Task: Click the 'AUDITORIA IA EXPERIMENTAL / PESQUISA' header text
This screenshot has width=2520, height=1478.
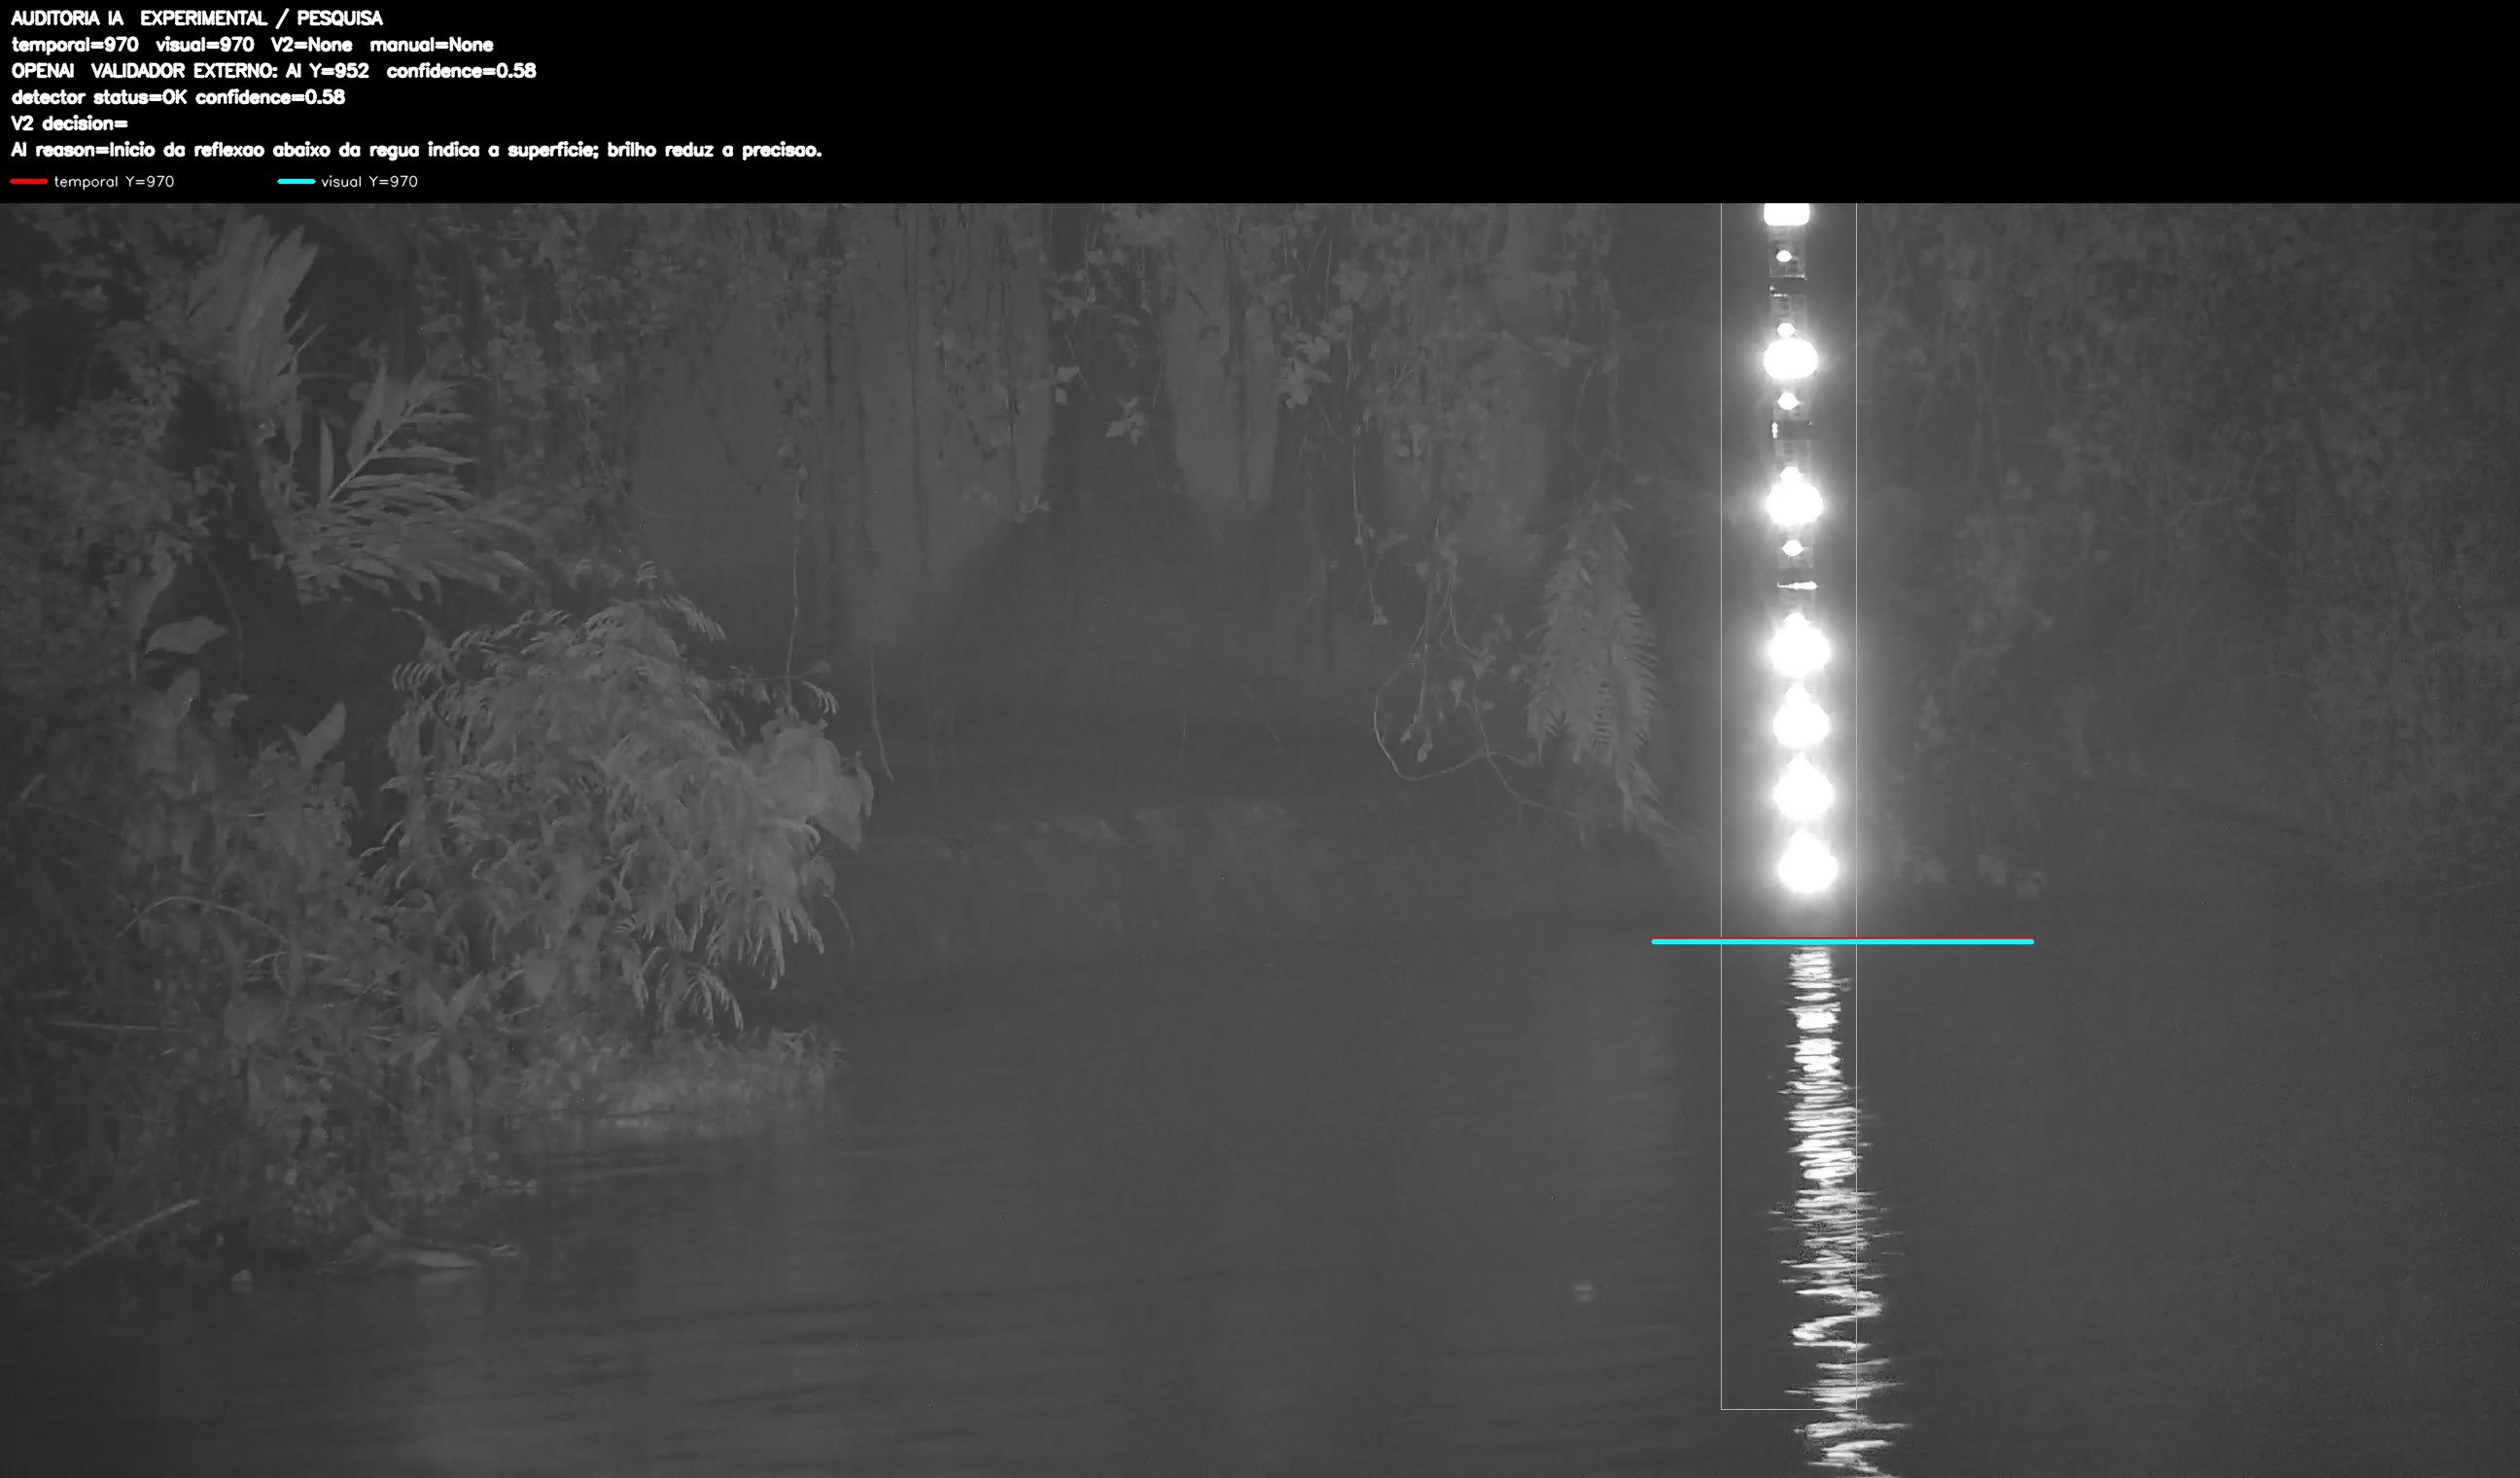Action: [197, 18]
